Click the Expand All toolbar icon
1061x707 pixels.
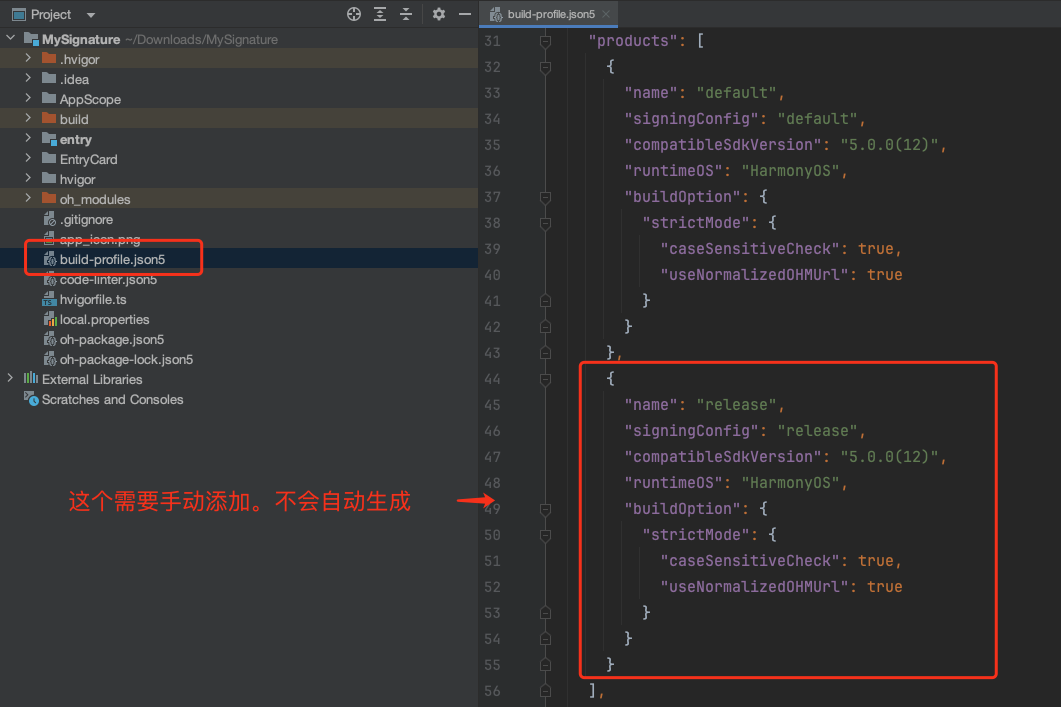click(380, 14)
